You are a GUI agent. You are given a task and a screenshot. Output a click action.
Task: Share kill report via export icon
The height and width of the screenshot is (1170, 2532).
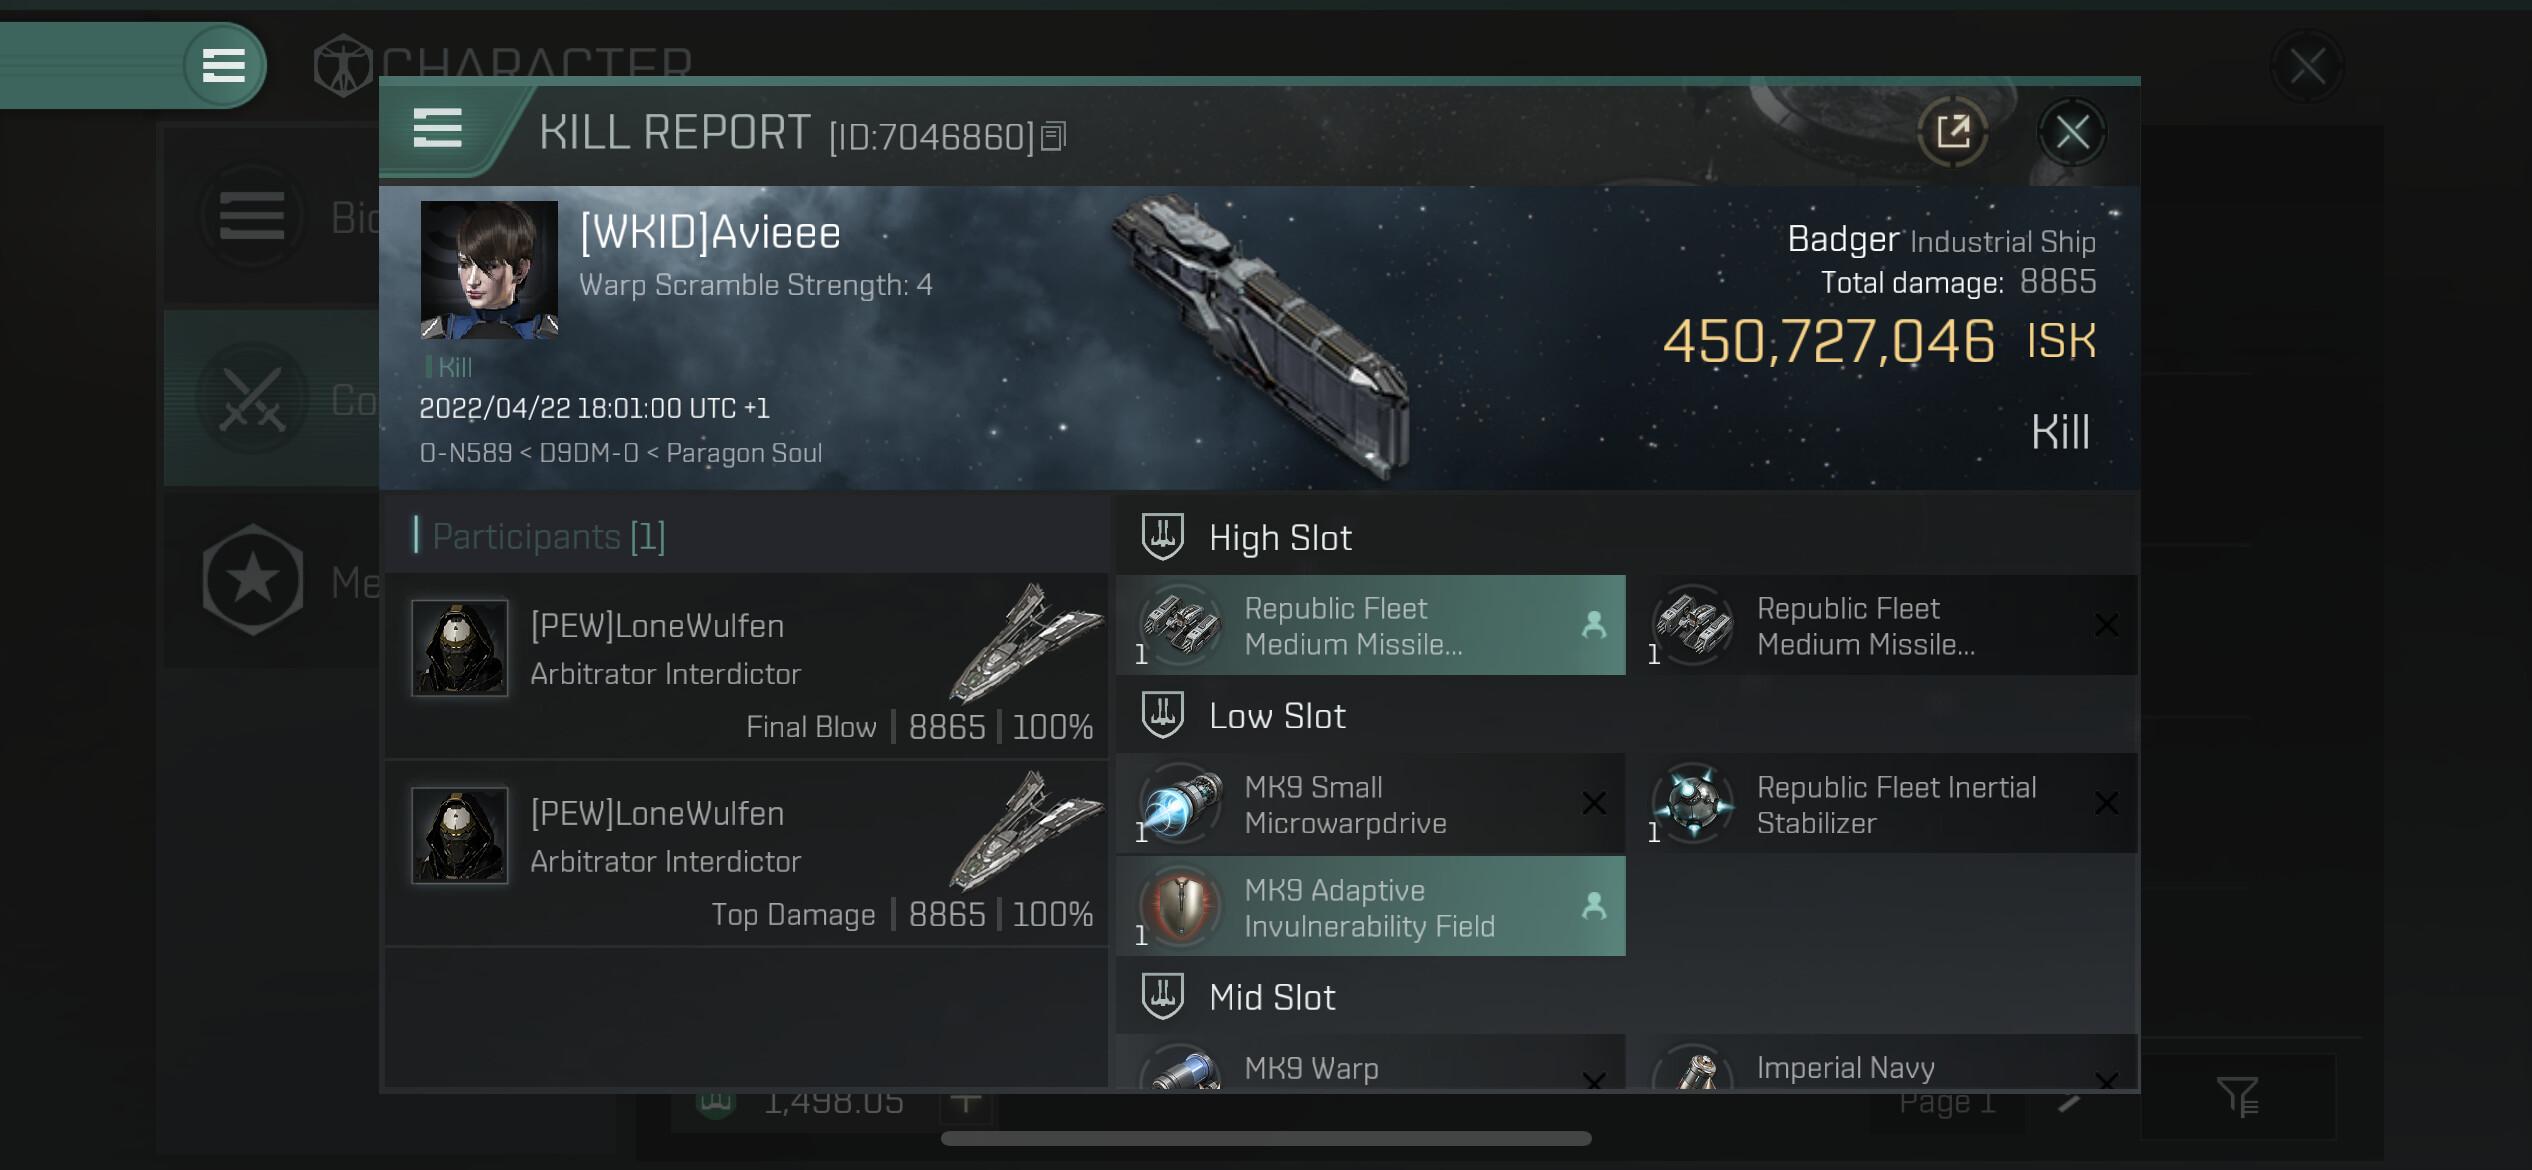[1952, 131]
